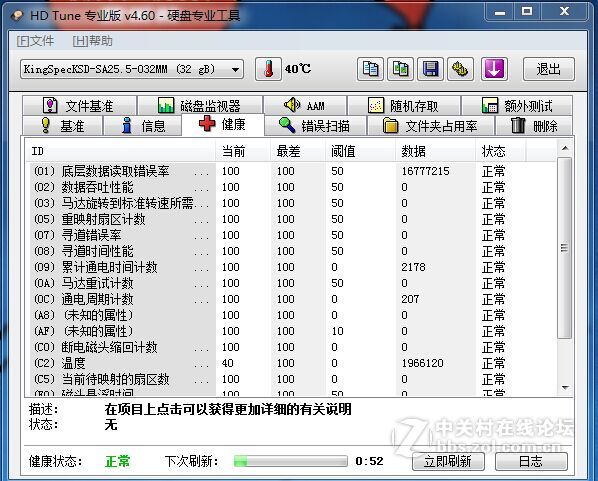Viewport: 598px width, 481px height.
Task: Switch to the 额外测试 tab
Action: pyautogui.click(x=517, y=106)
